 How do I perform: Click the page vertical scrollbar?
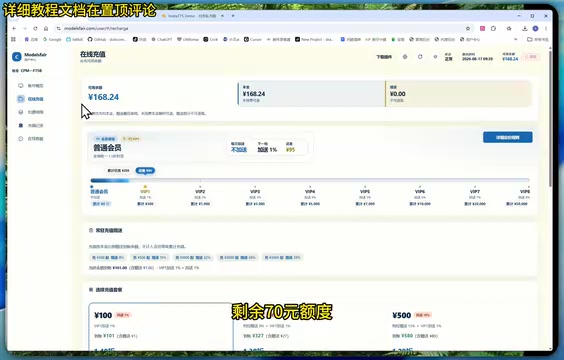[550, 119]
